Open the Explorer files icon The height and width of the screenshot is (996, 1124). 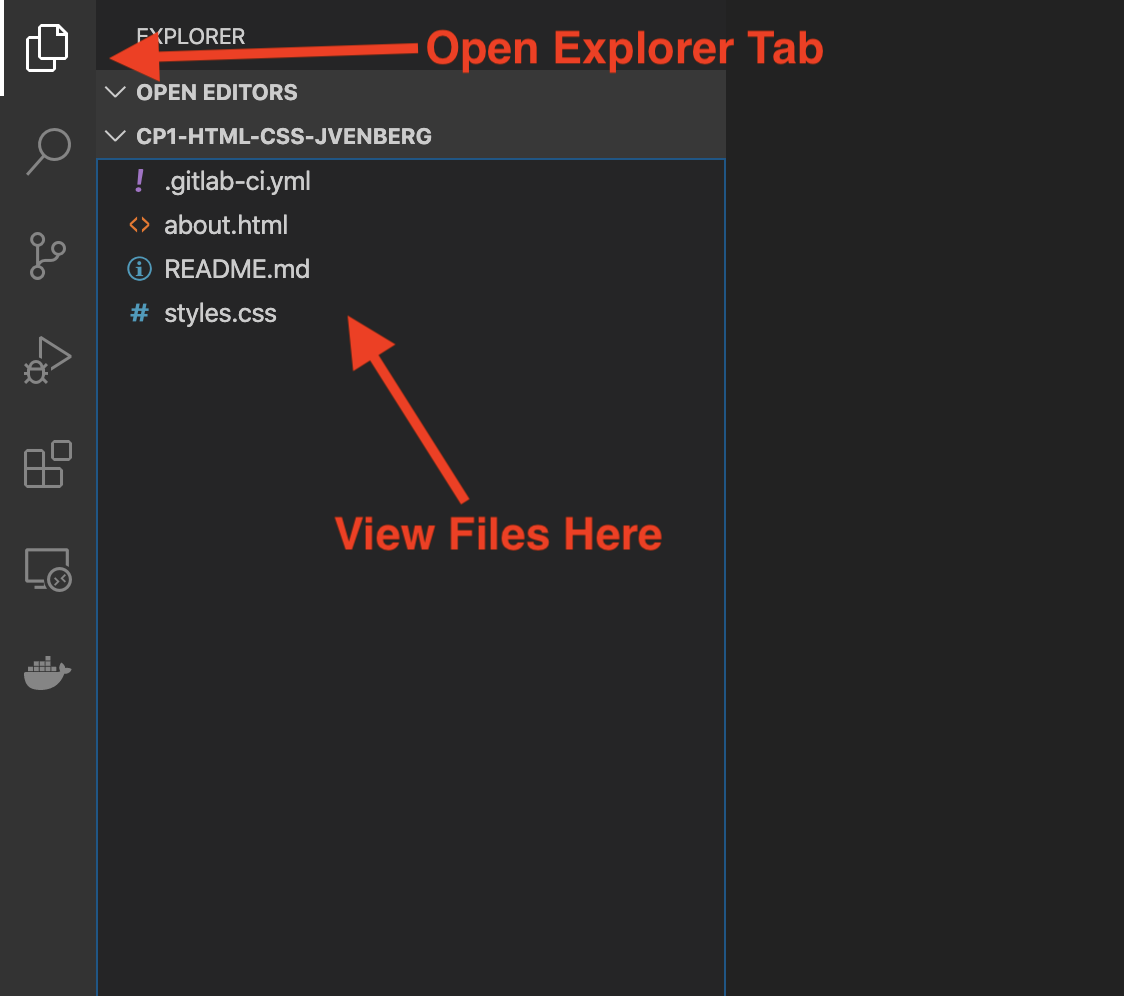(47, 48)
